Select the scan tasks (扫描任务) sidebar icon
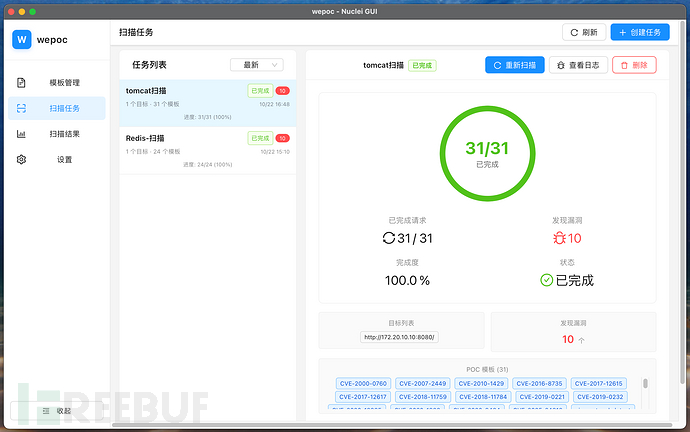The image size is (690, 432). [22, 108]
